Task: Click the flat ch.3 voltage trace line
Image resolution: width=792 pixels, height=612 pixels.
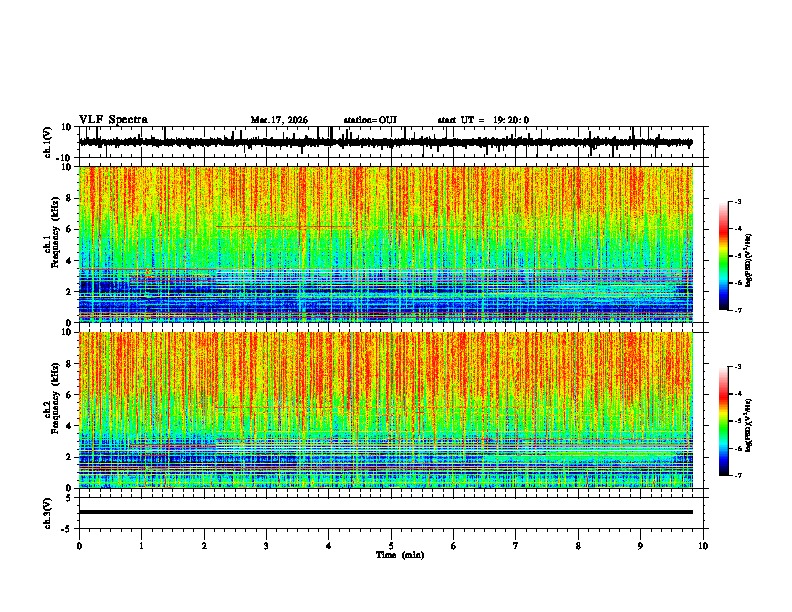Action: [x=385, y=512]
